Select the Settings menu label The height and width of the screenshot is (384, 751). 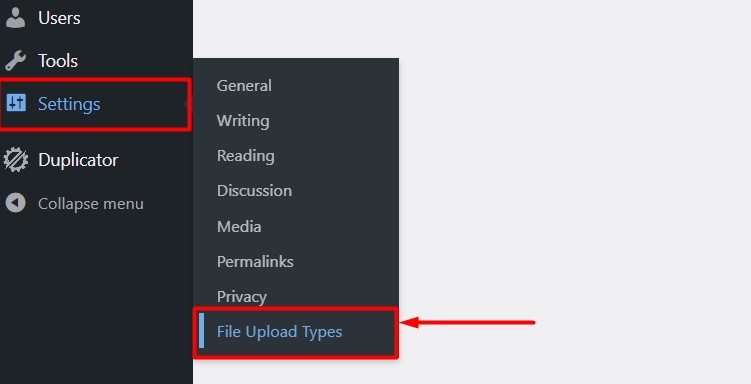[x=69, y=104]
